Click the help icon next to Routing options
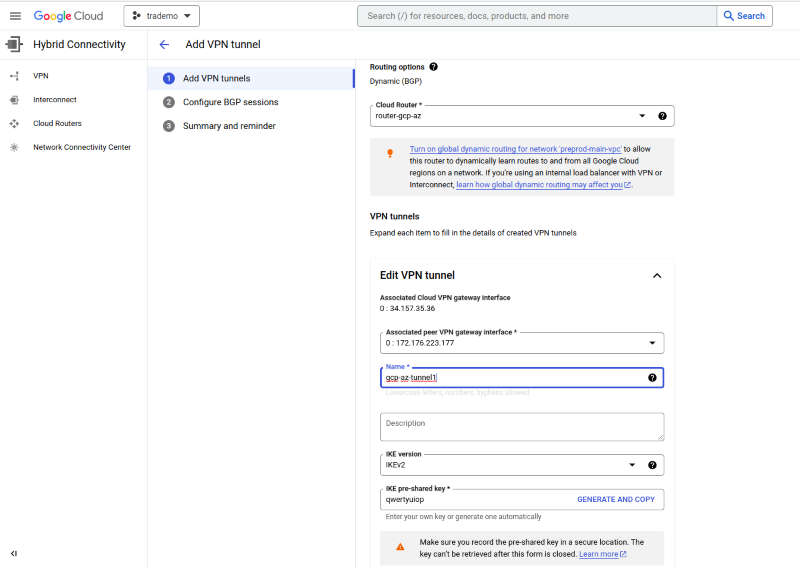This screenshot has height=568, width=800. (x=433, y=67)
